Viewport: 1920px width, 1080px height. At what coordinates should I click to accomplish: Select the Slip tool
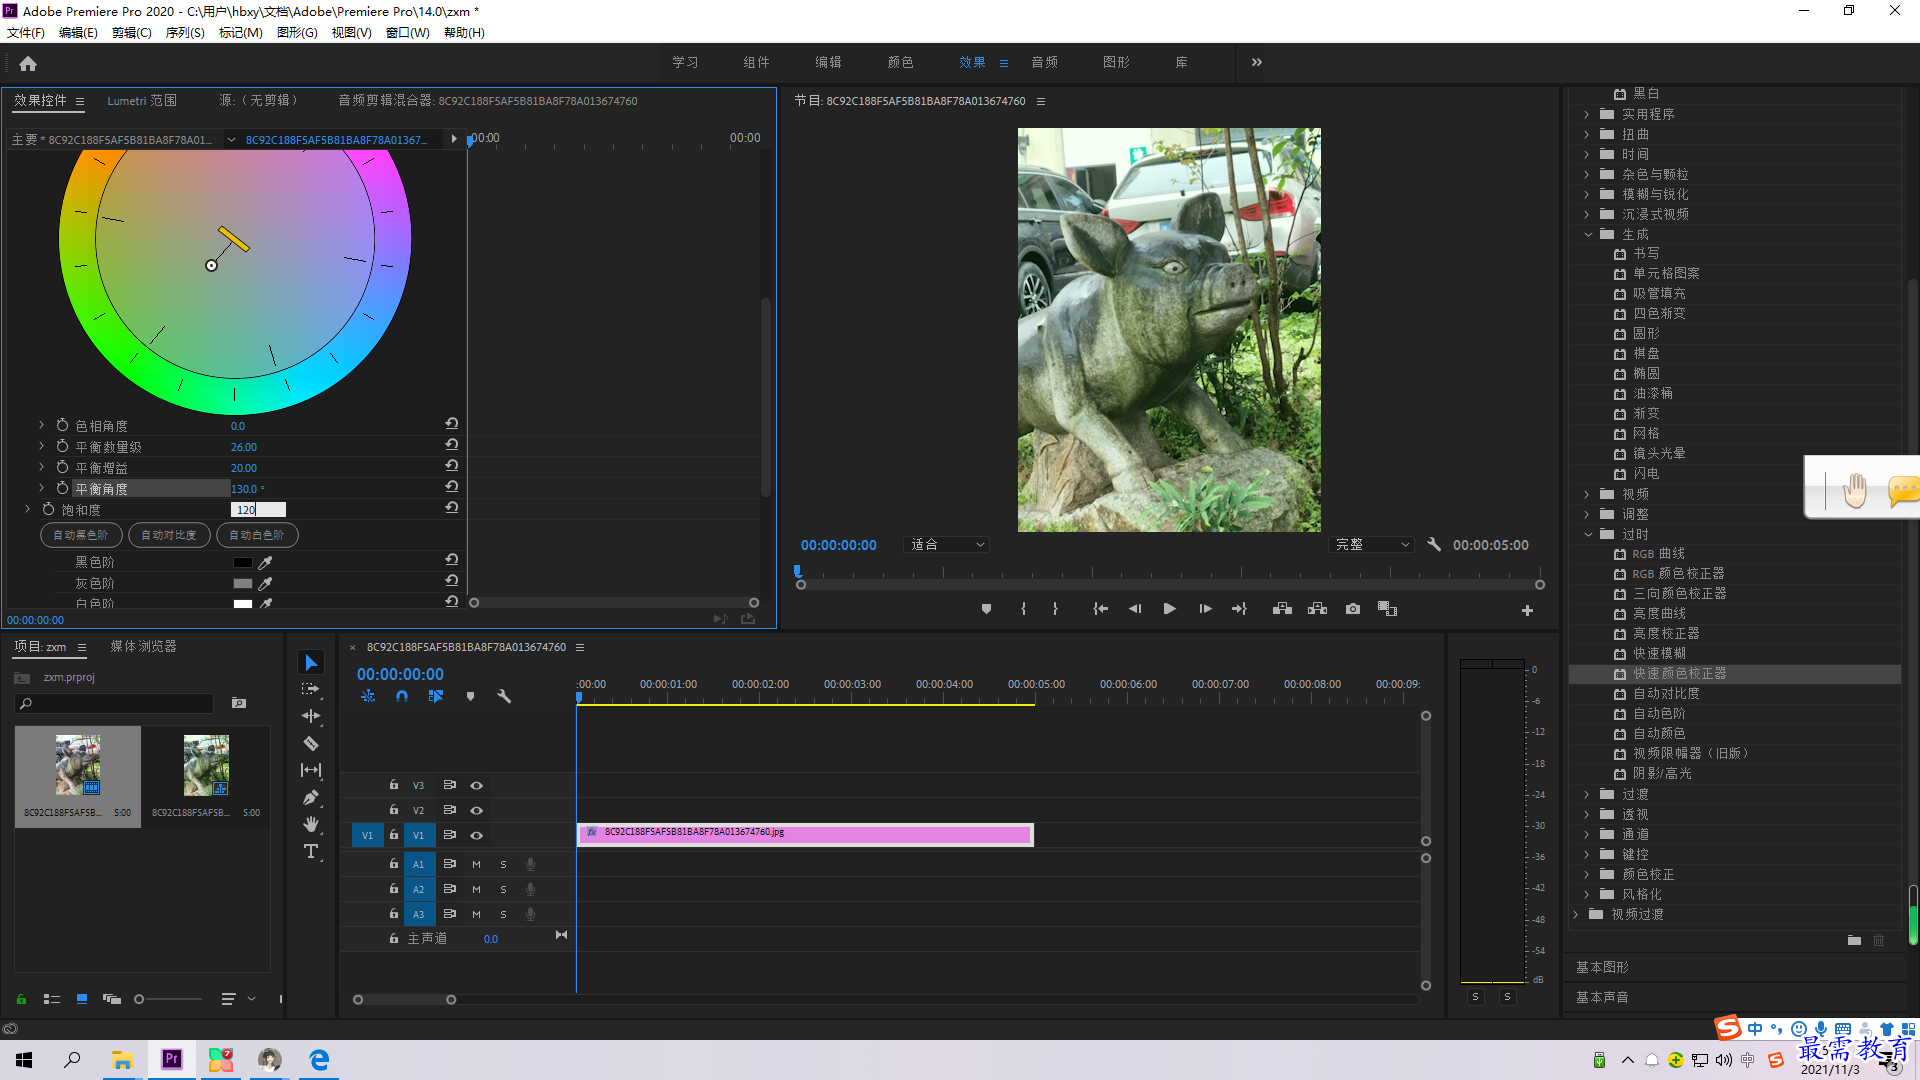point(311,770)
